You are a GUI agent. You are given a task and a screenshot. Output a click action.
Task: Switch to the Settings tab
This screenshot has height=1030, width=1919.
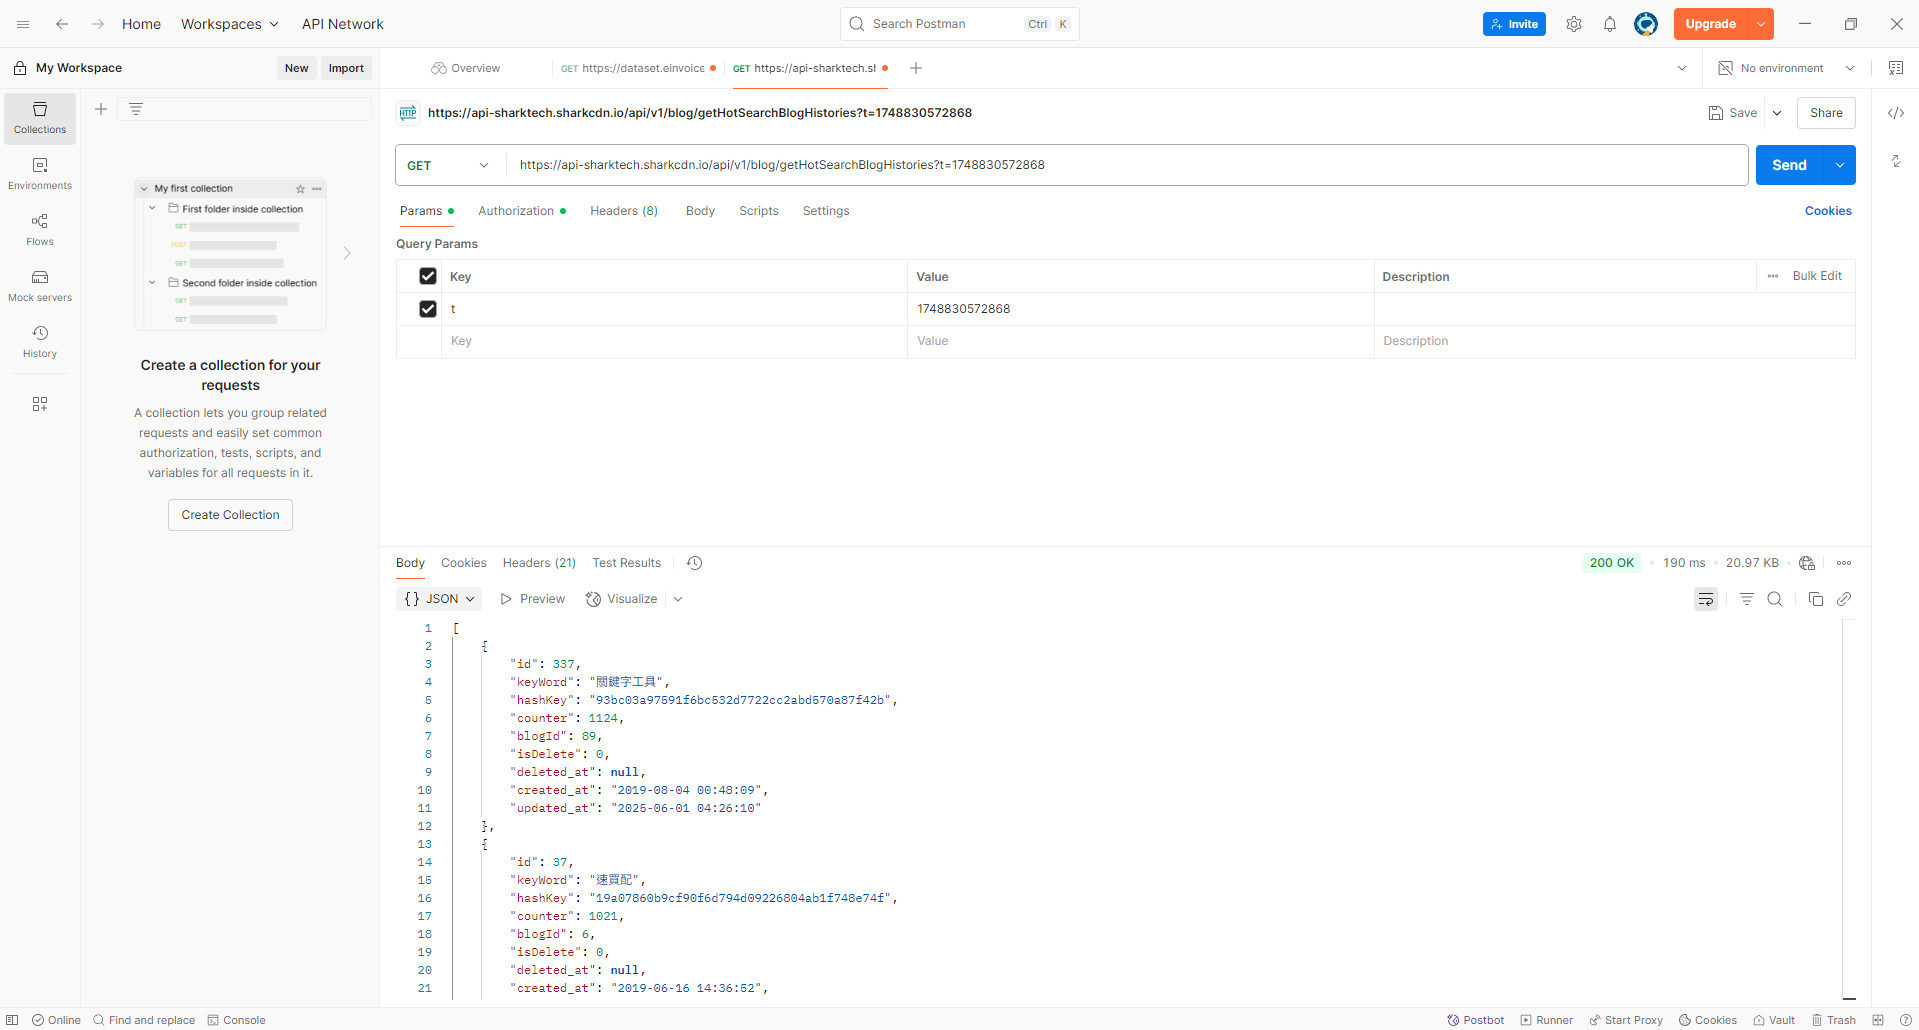[826, 211]
